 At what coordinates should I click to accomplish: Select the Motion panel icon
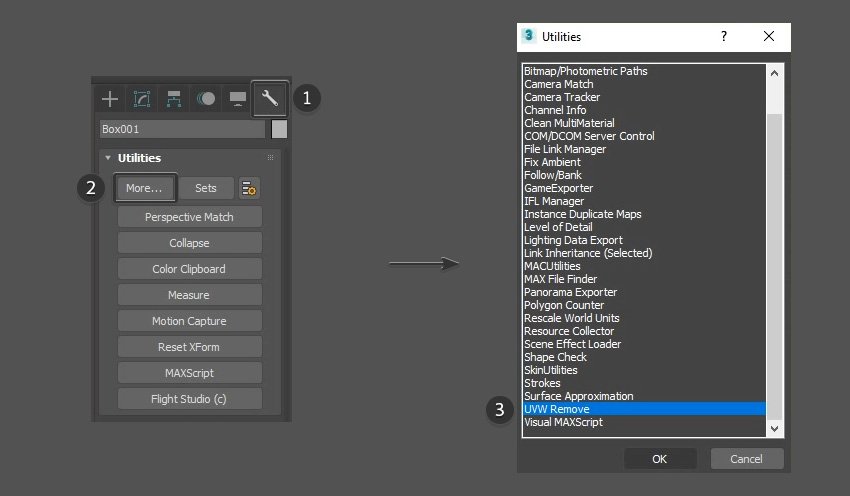coord(206,98)
